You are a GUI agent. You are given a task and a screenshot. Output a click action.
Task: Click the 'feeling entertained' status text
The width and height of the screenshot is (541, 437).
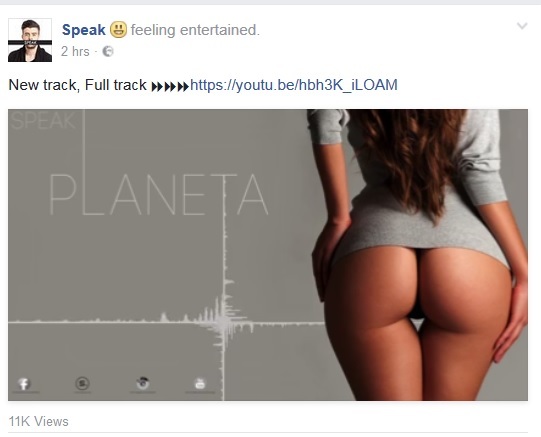coord(195,30)
